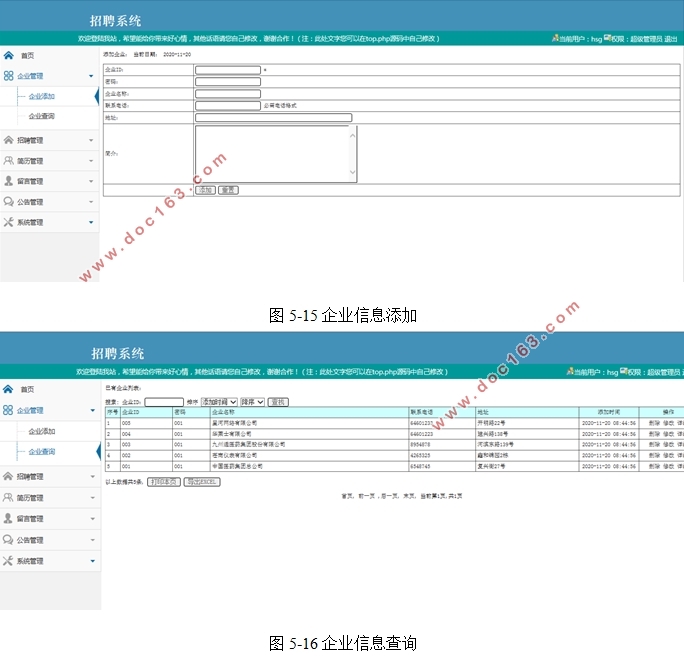
Task: Click the 简介 text area scroll-down arrow
Action: 352,172
